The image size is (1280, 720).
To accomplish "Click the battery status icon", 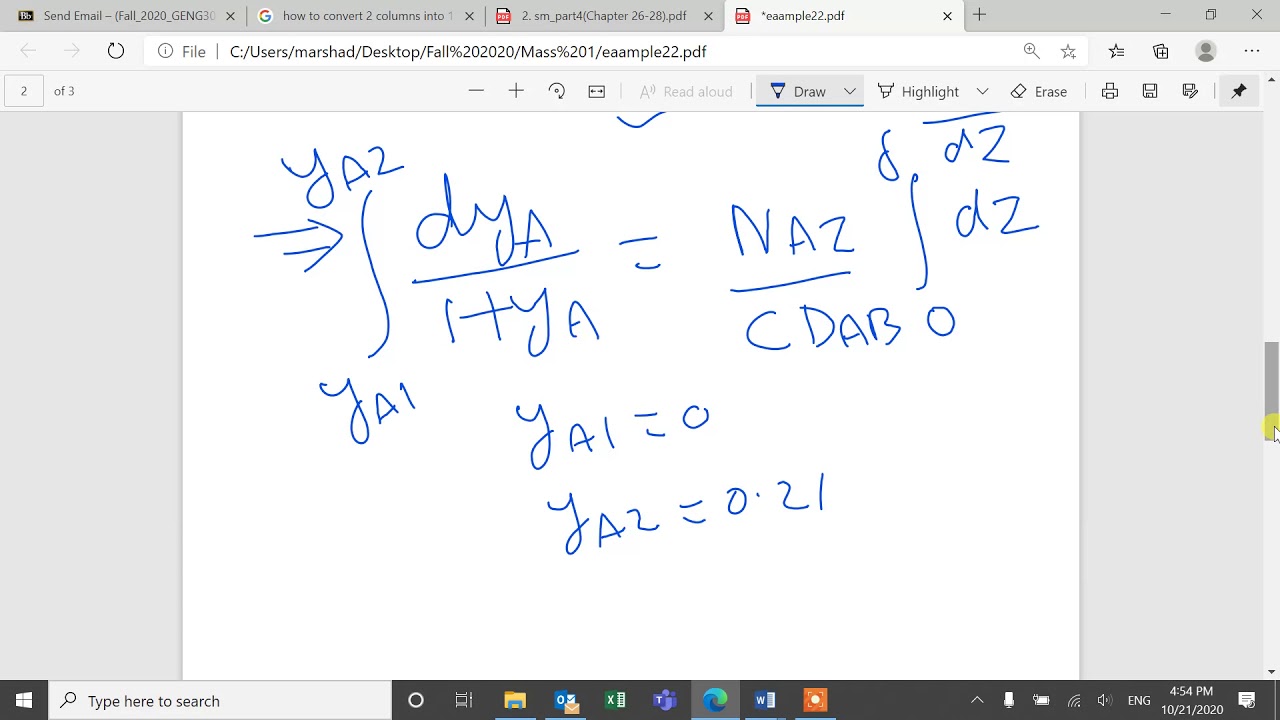I will click(x=1041, y=700).
